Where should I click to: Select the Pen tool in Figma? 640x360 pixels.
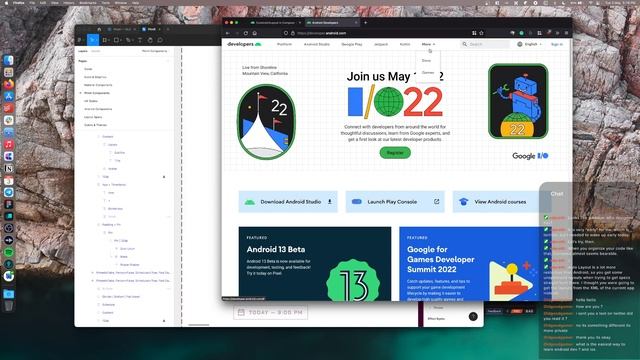pyautogui.click(x=128, y=40)
